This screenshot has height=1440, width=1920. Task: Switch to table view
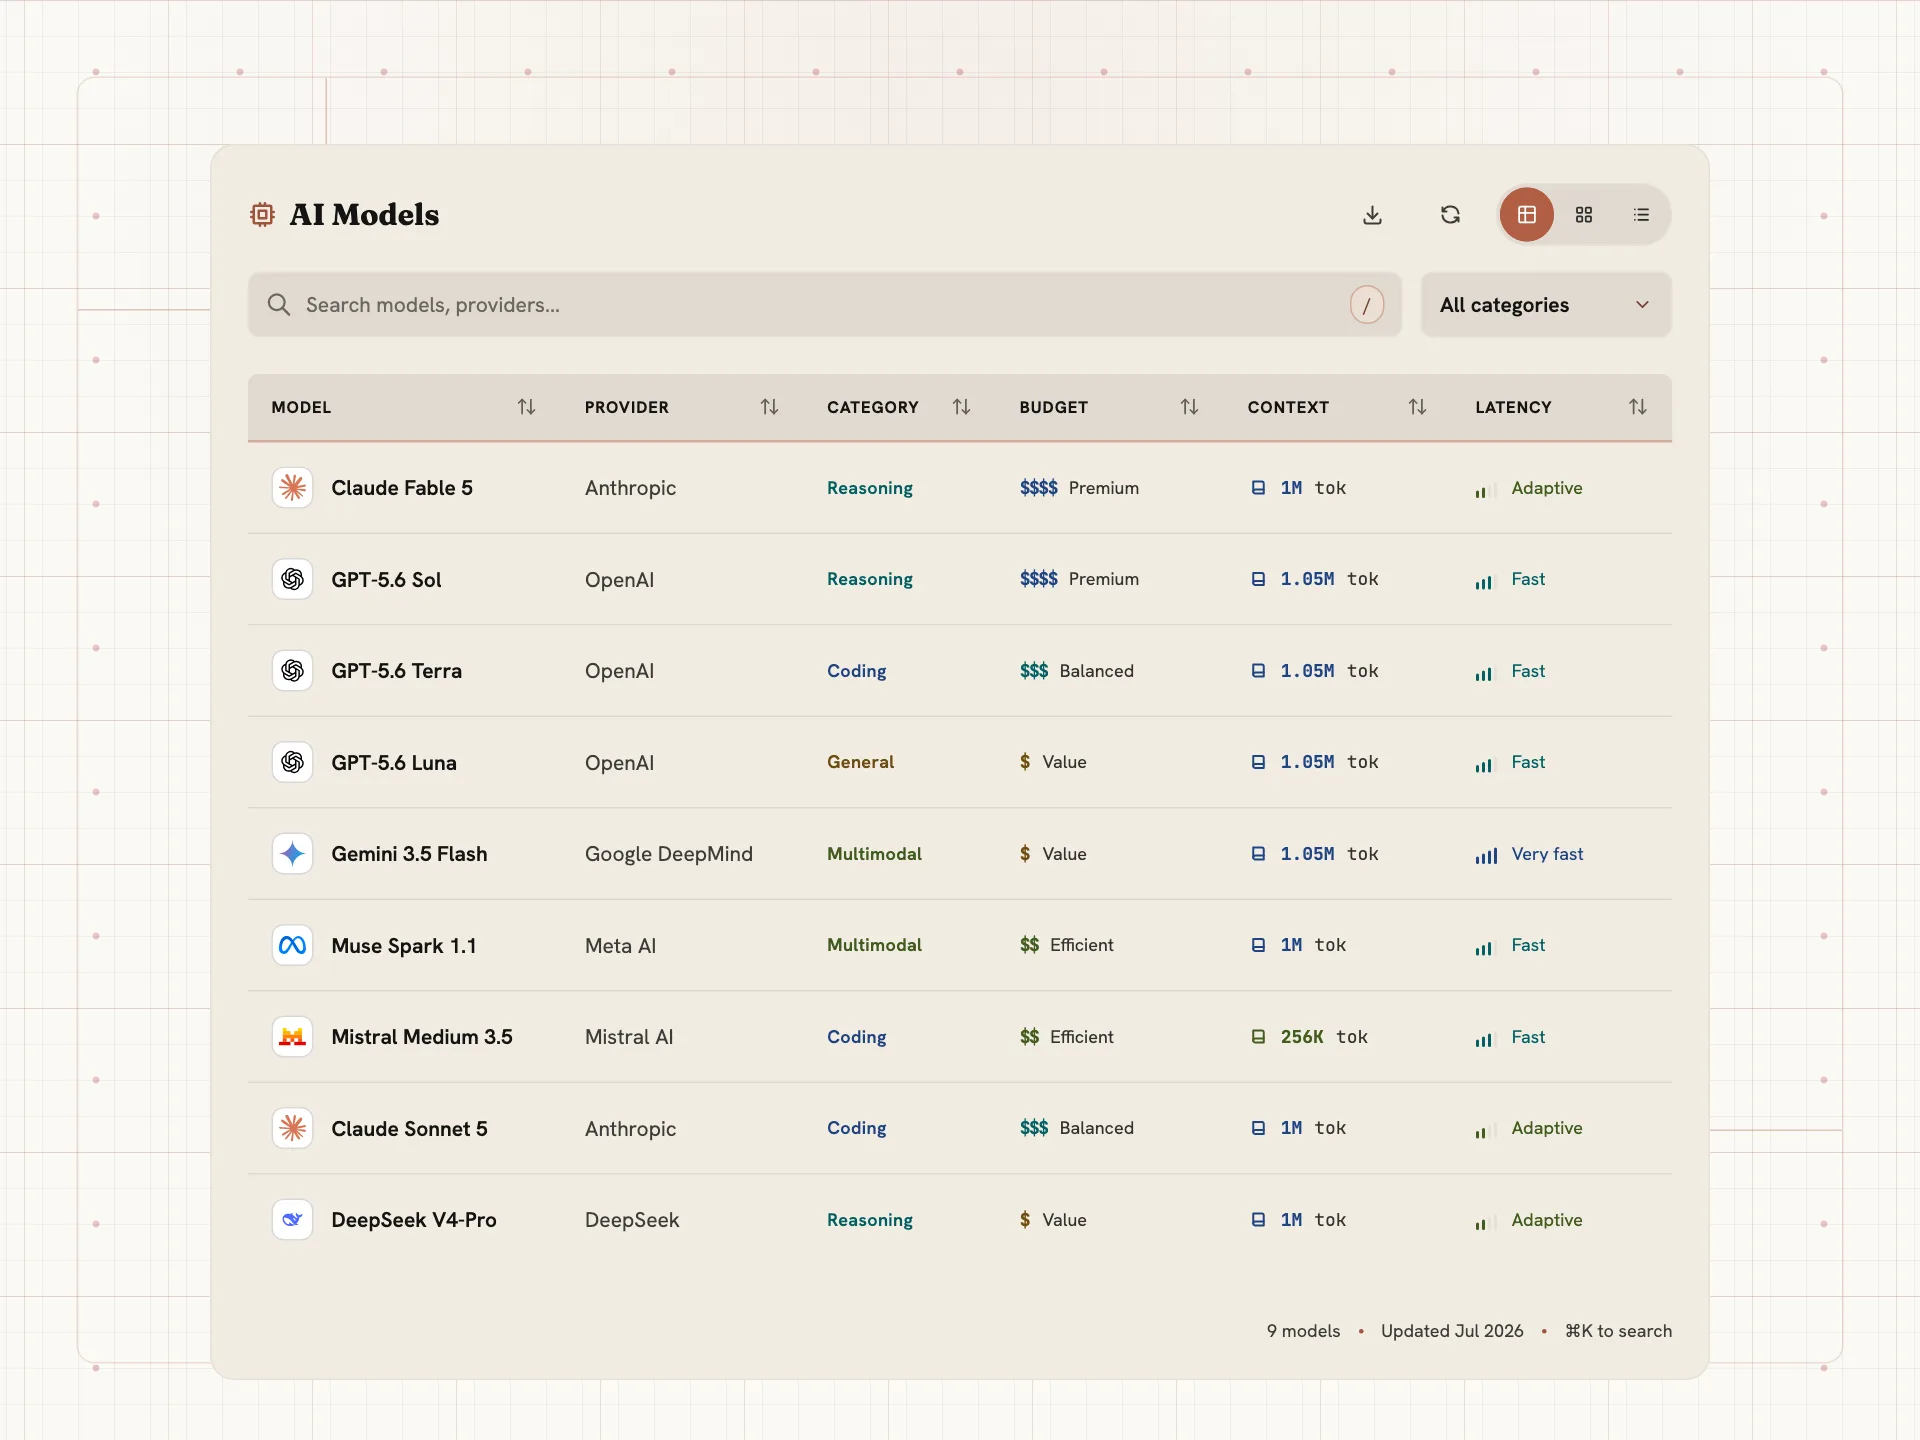click(1526, 215)
